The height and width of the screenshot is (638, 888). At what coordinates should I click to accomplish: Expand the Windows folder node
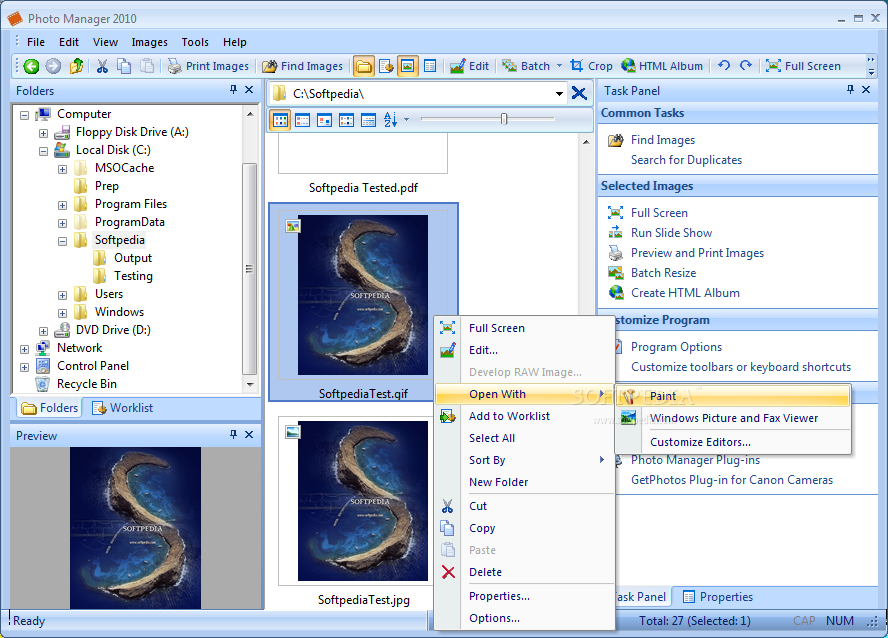click(62, 313)
